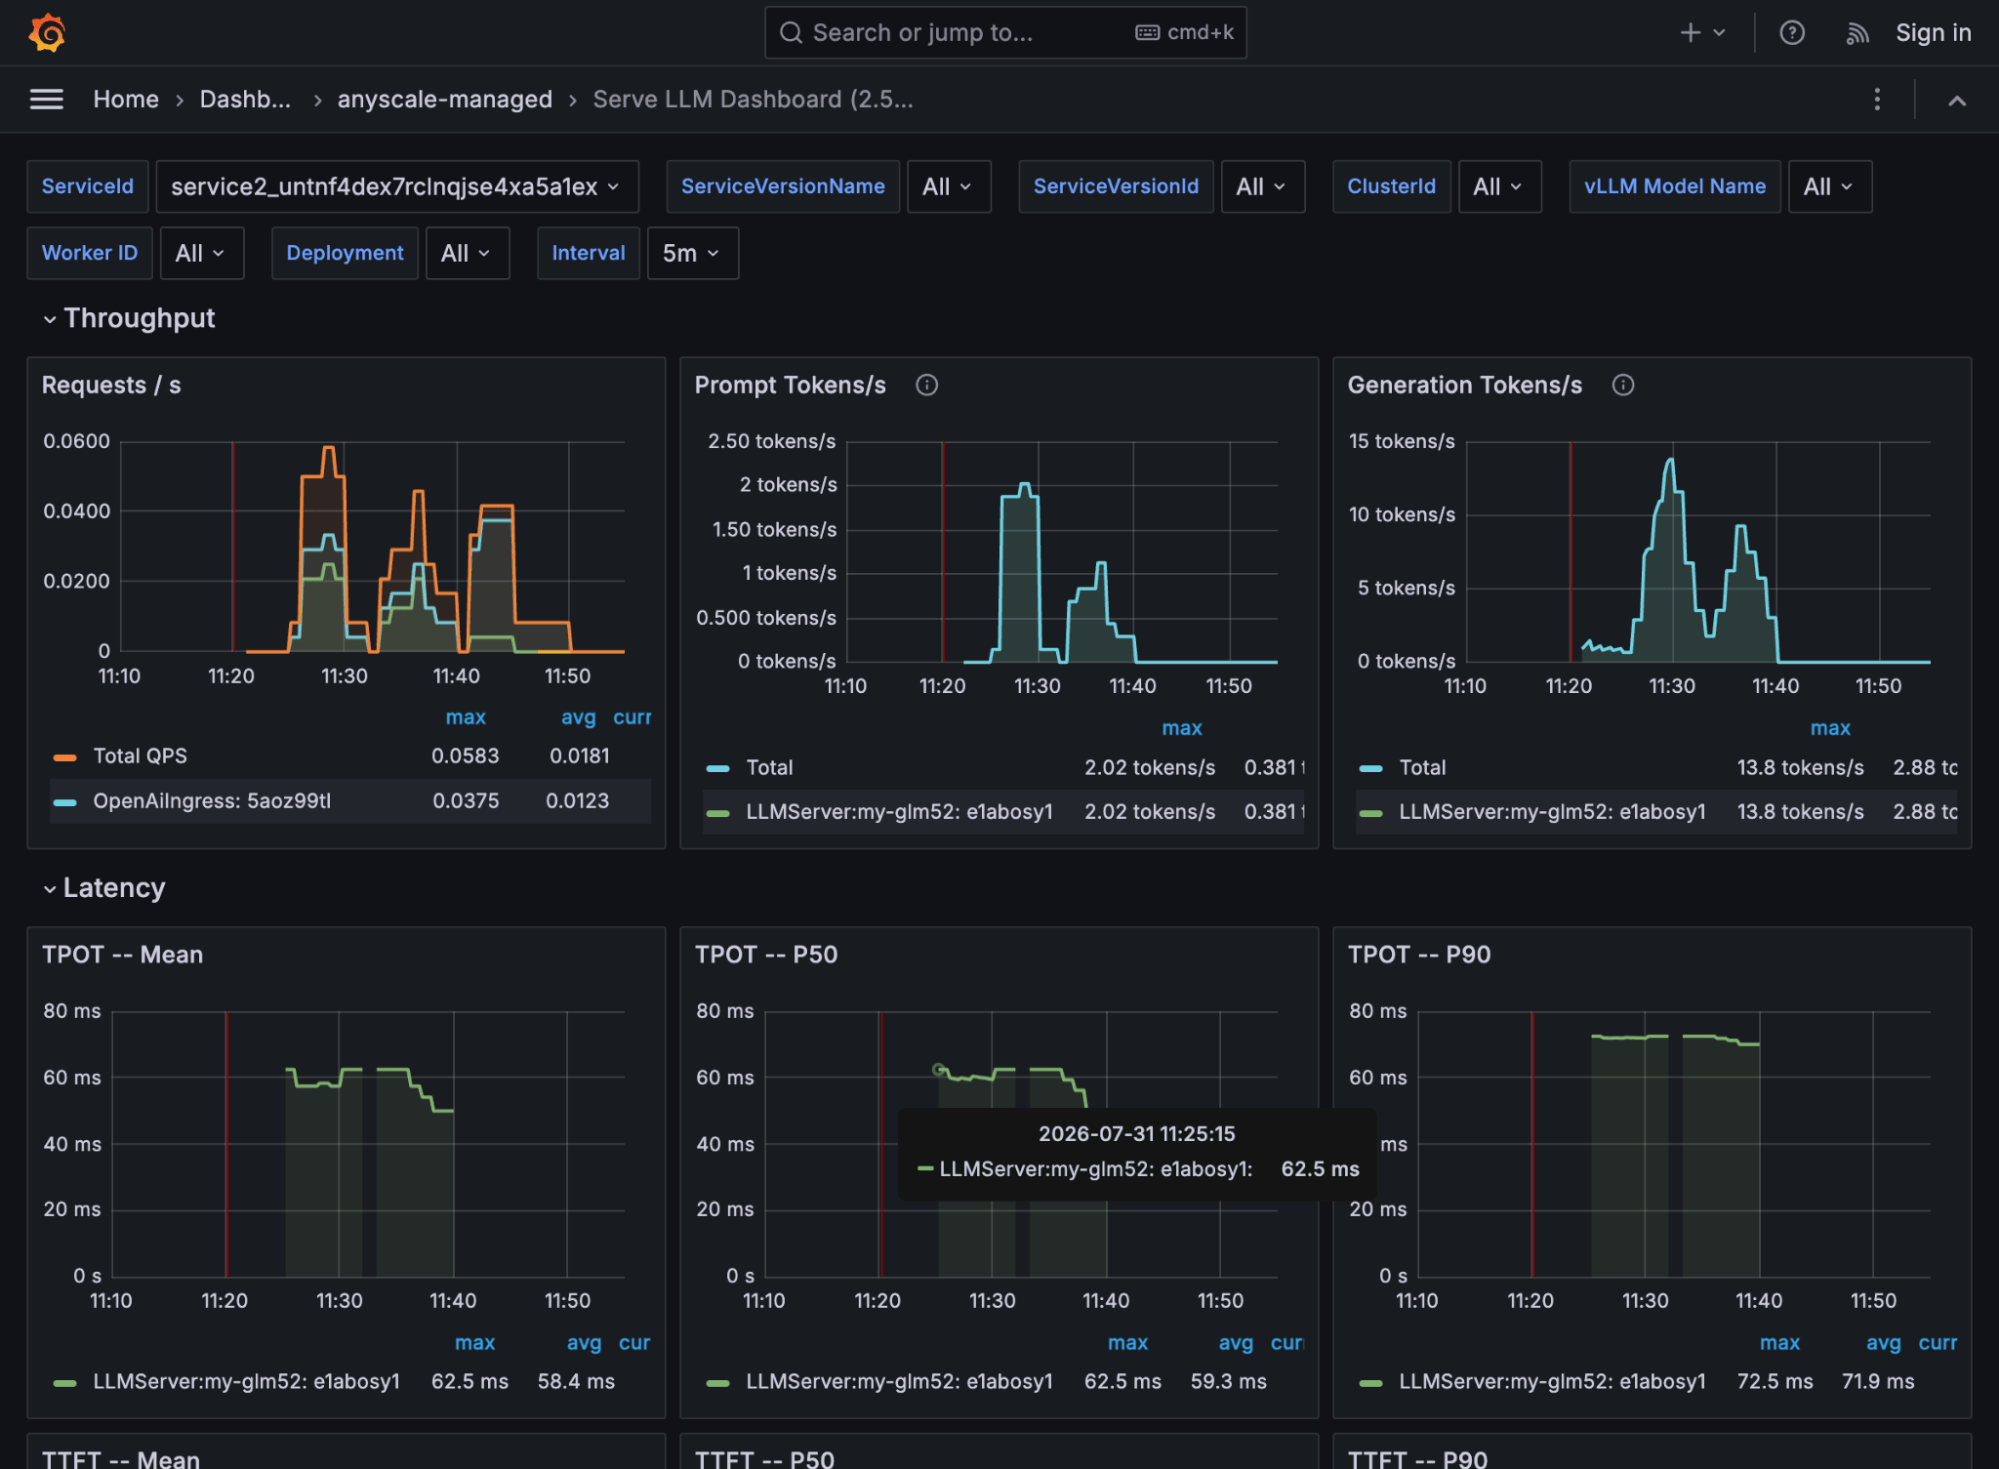The height and width of the screenshot is (1469, 1999).
Task: Click the Search or jump to field
Action: coord(1005,33)
